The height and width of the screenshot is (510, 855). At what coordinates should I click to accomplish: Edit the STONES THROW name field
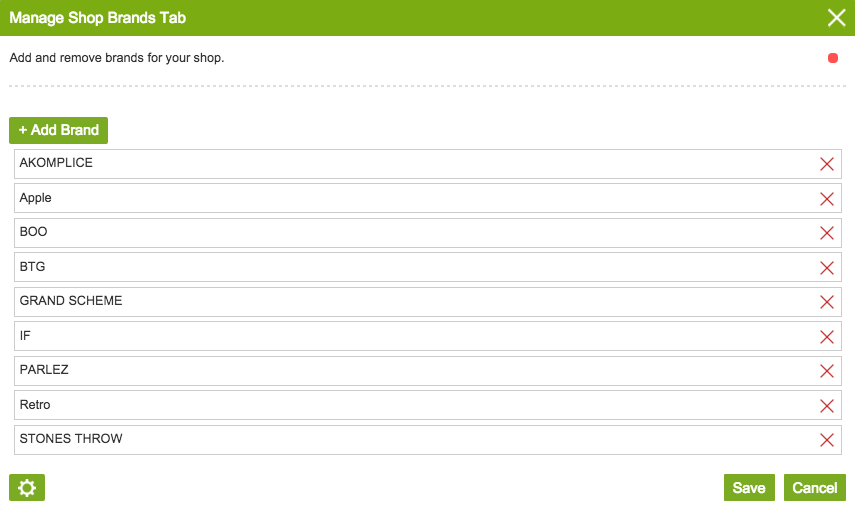pos(400,440)
